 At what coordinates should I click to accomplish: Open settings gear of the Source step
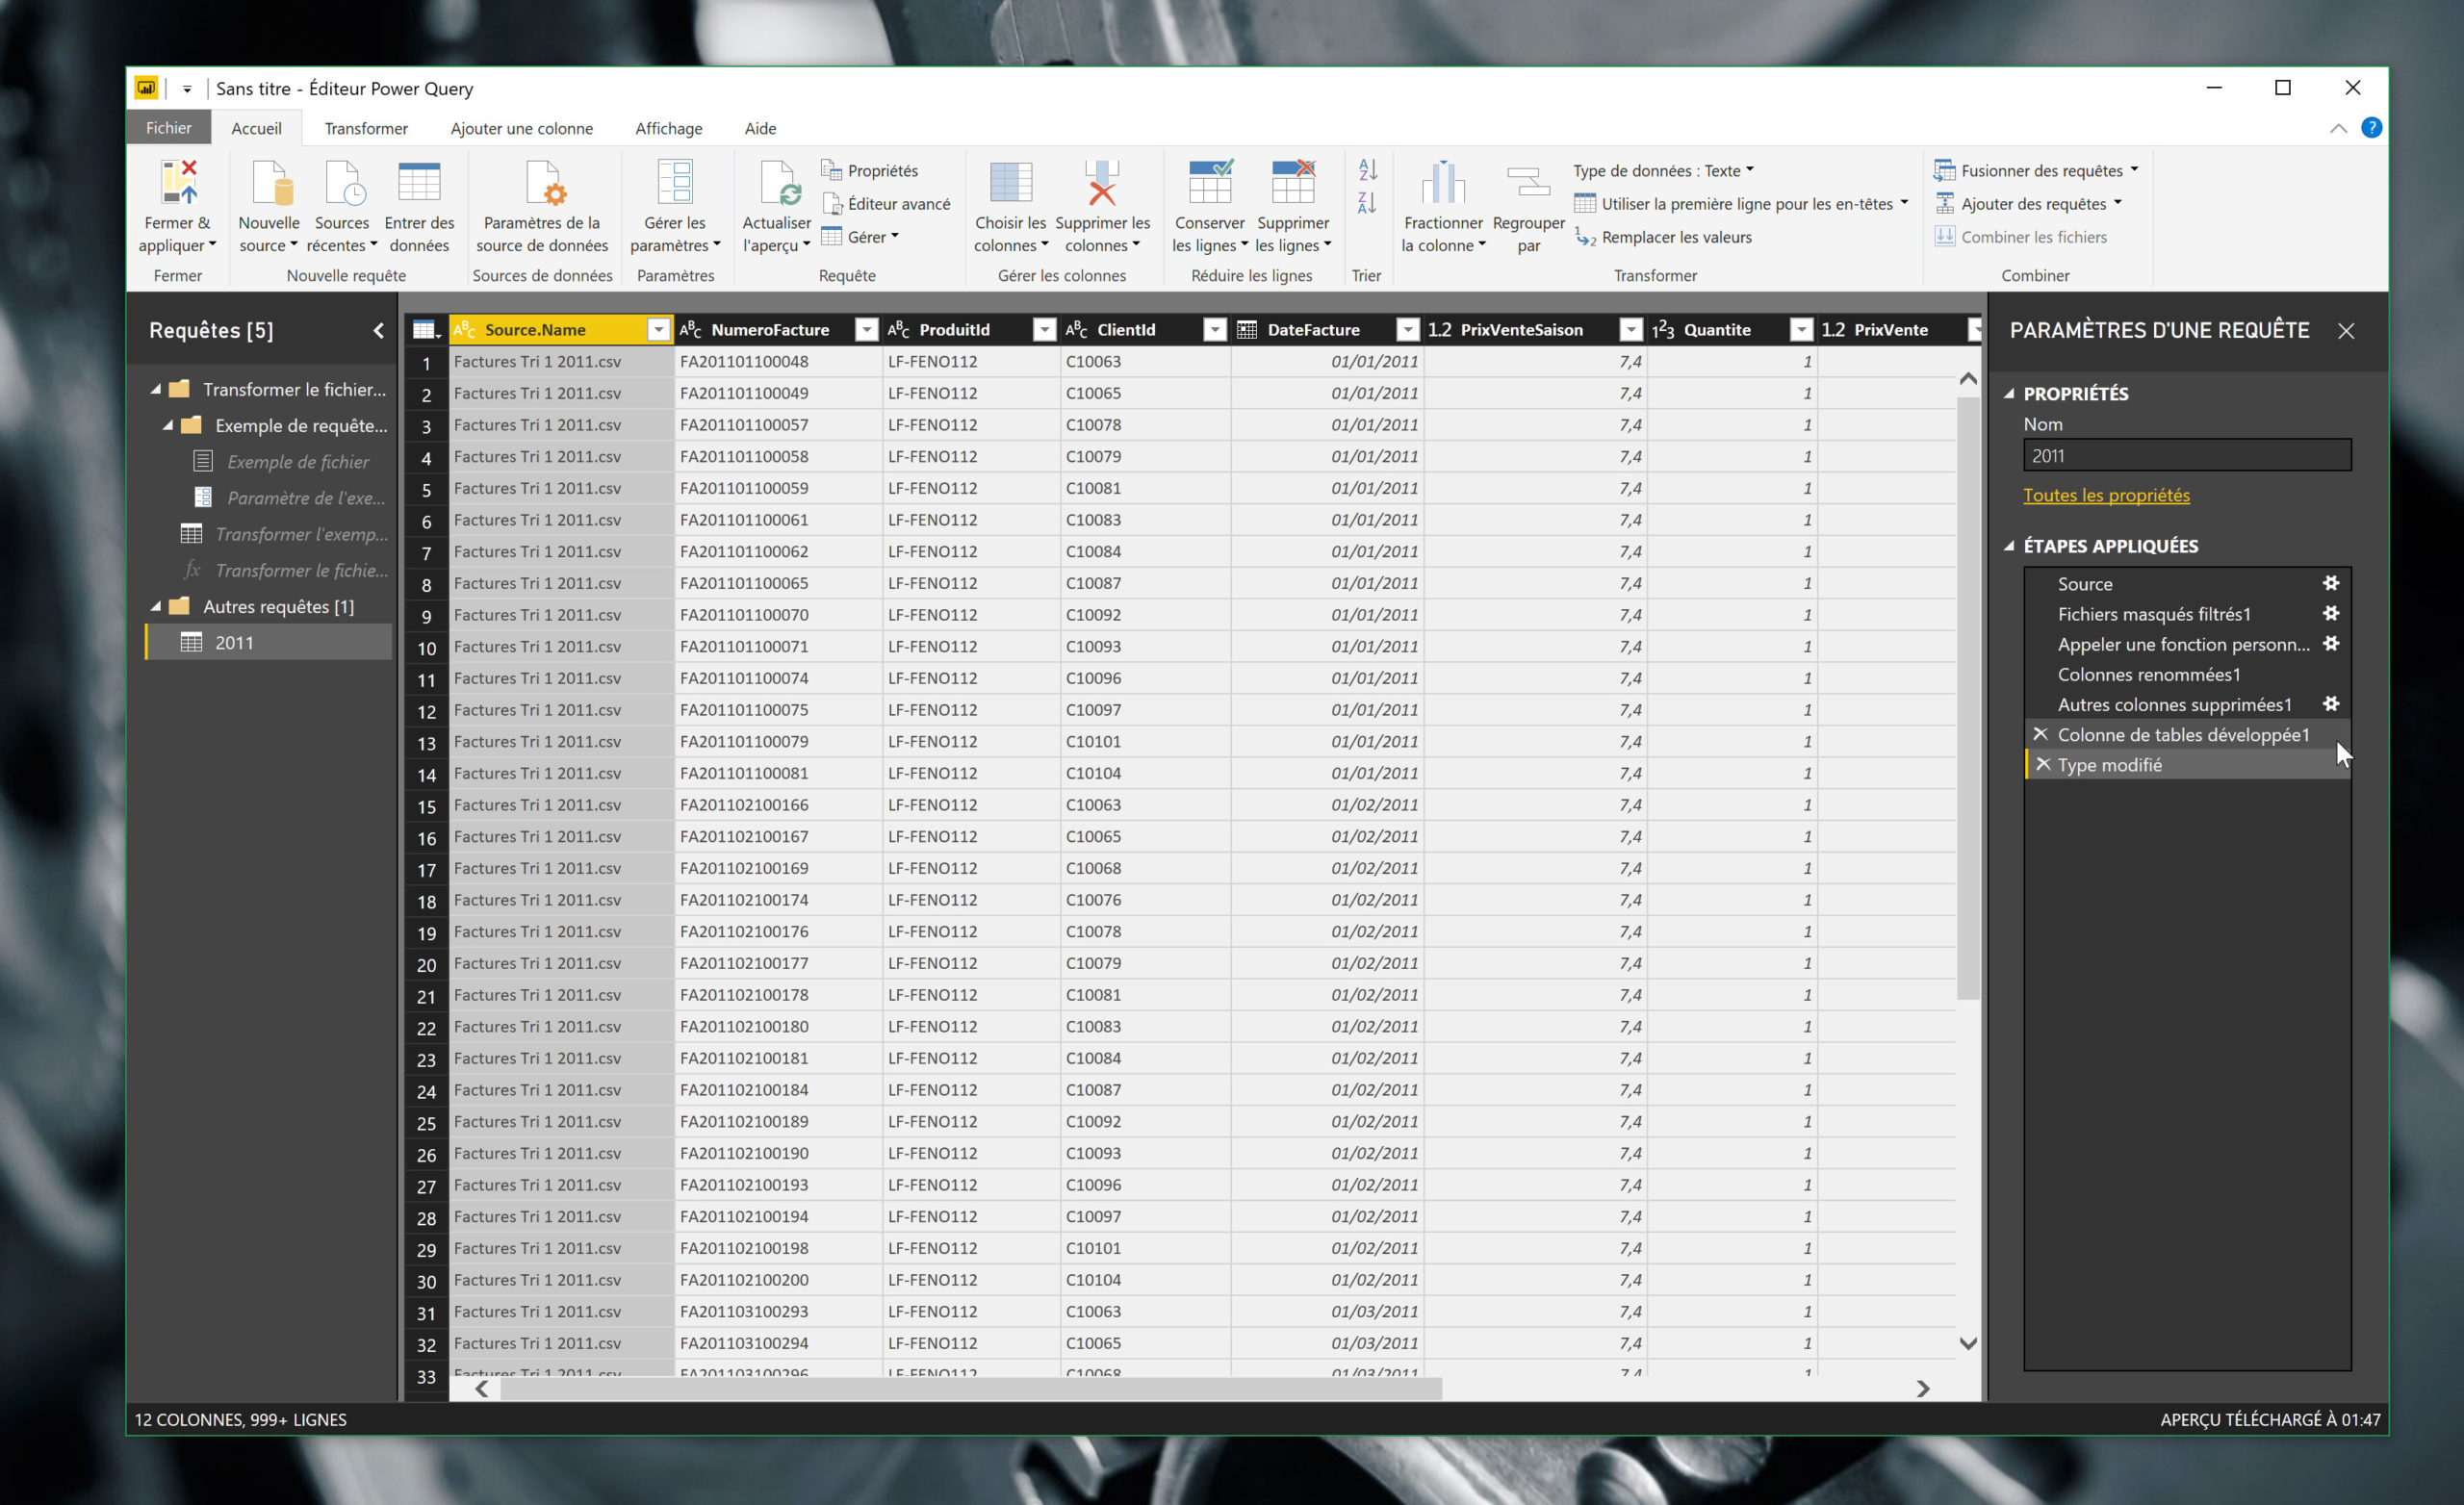pos(2330,583)
